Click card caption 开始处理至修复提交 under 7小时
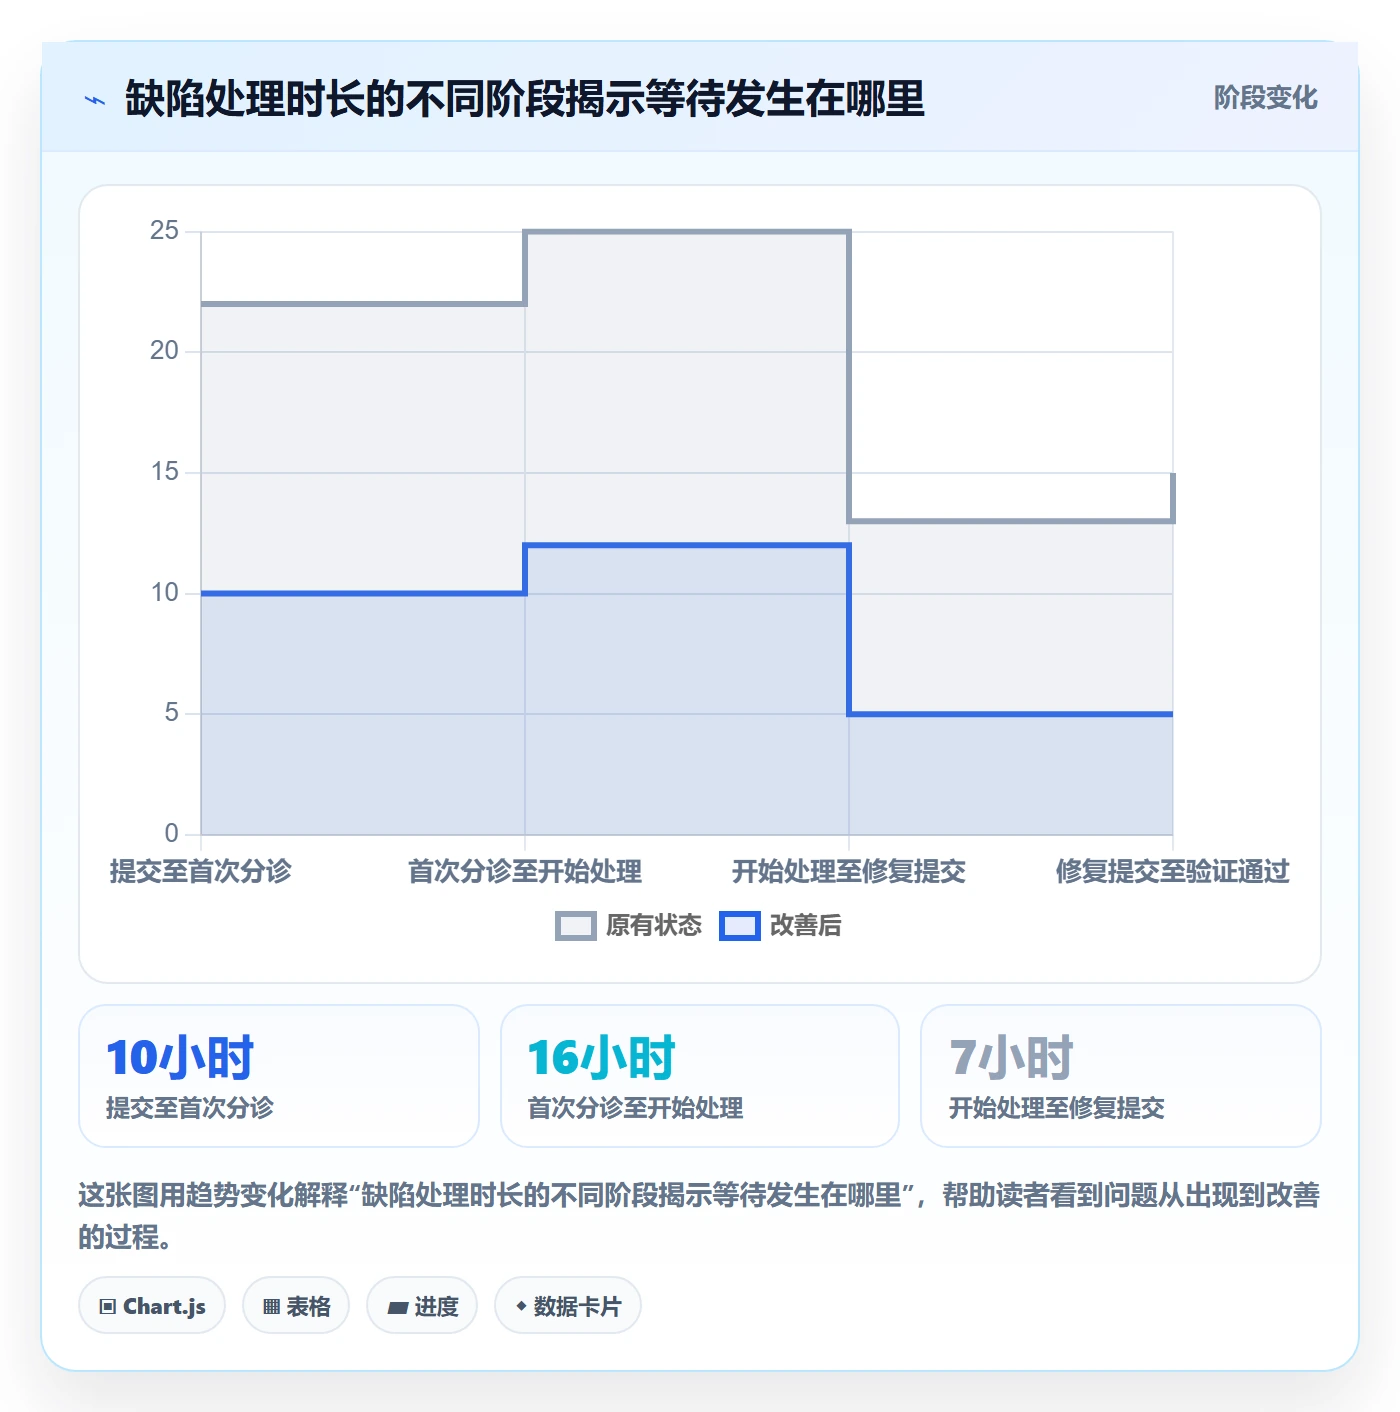This screenshot has width=1400, height=1412. pos(1057,1108)
